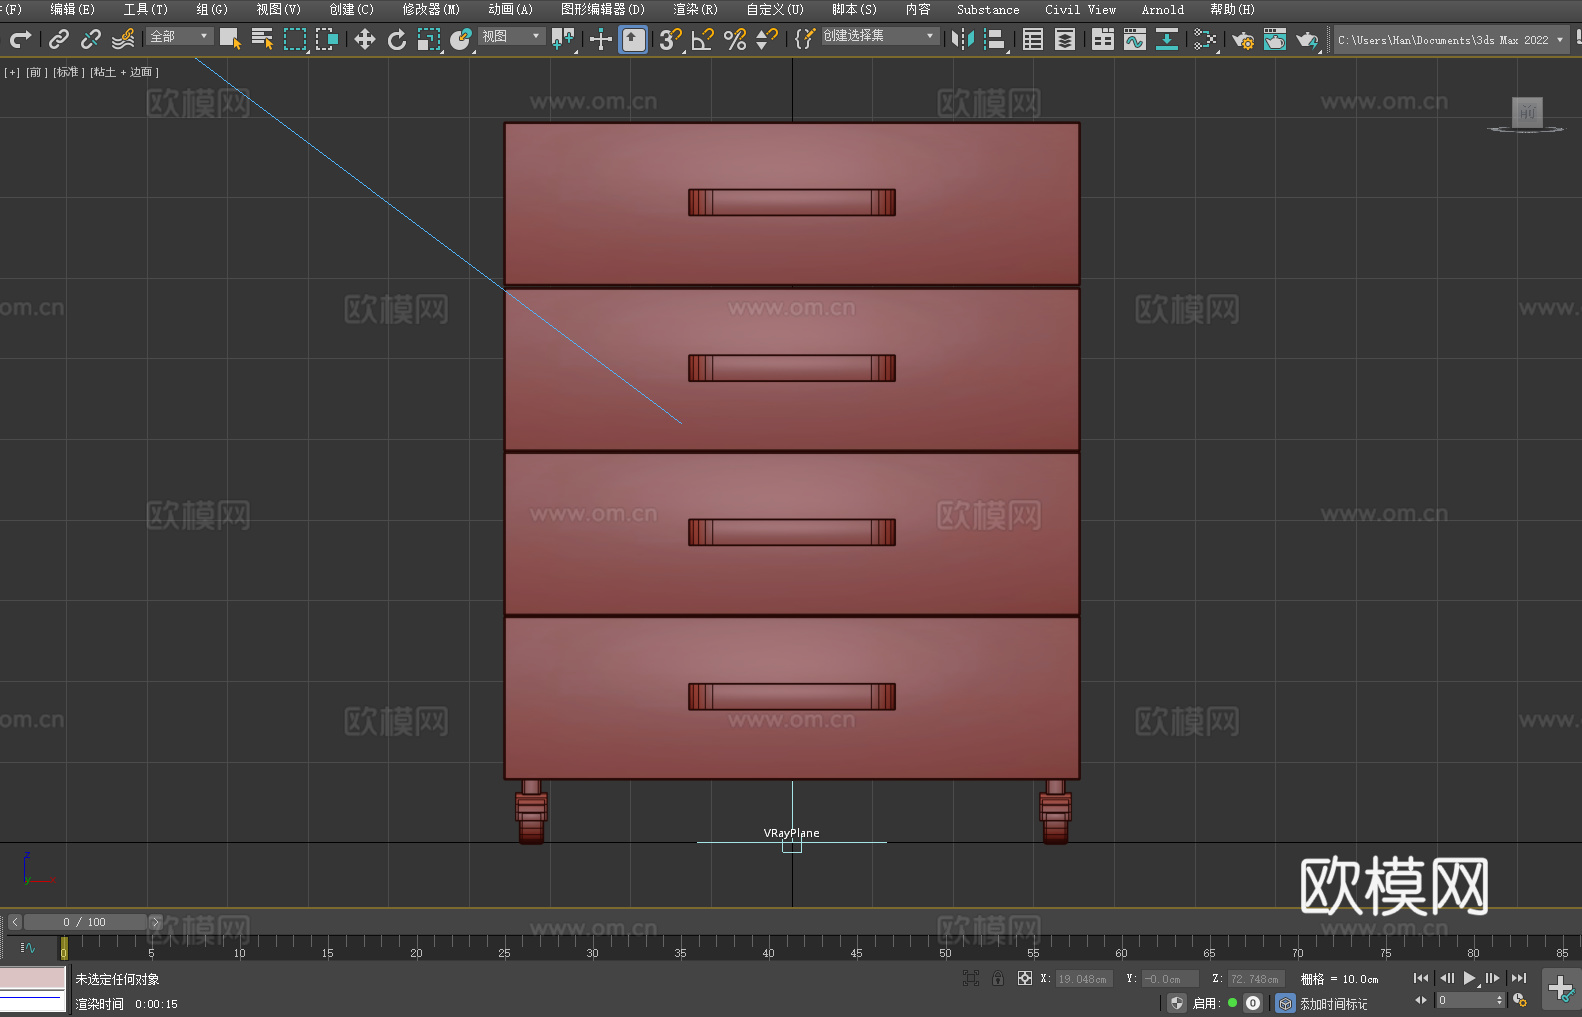Go to the start frame

pos(1421,978)
